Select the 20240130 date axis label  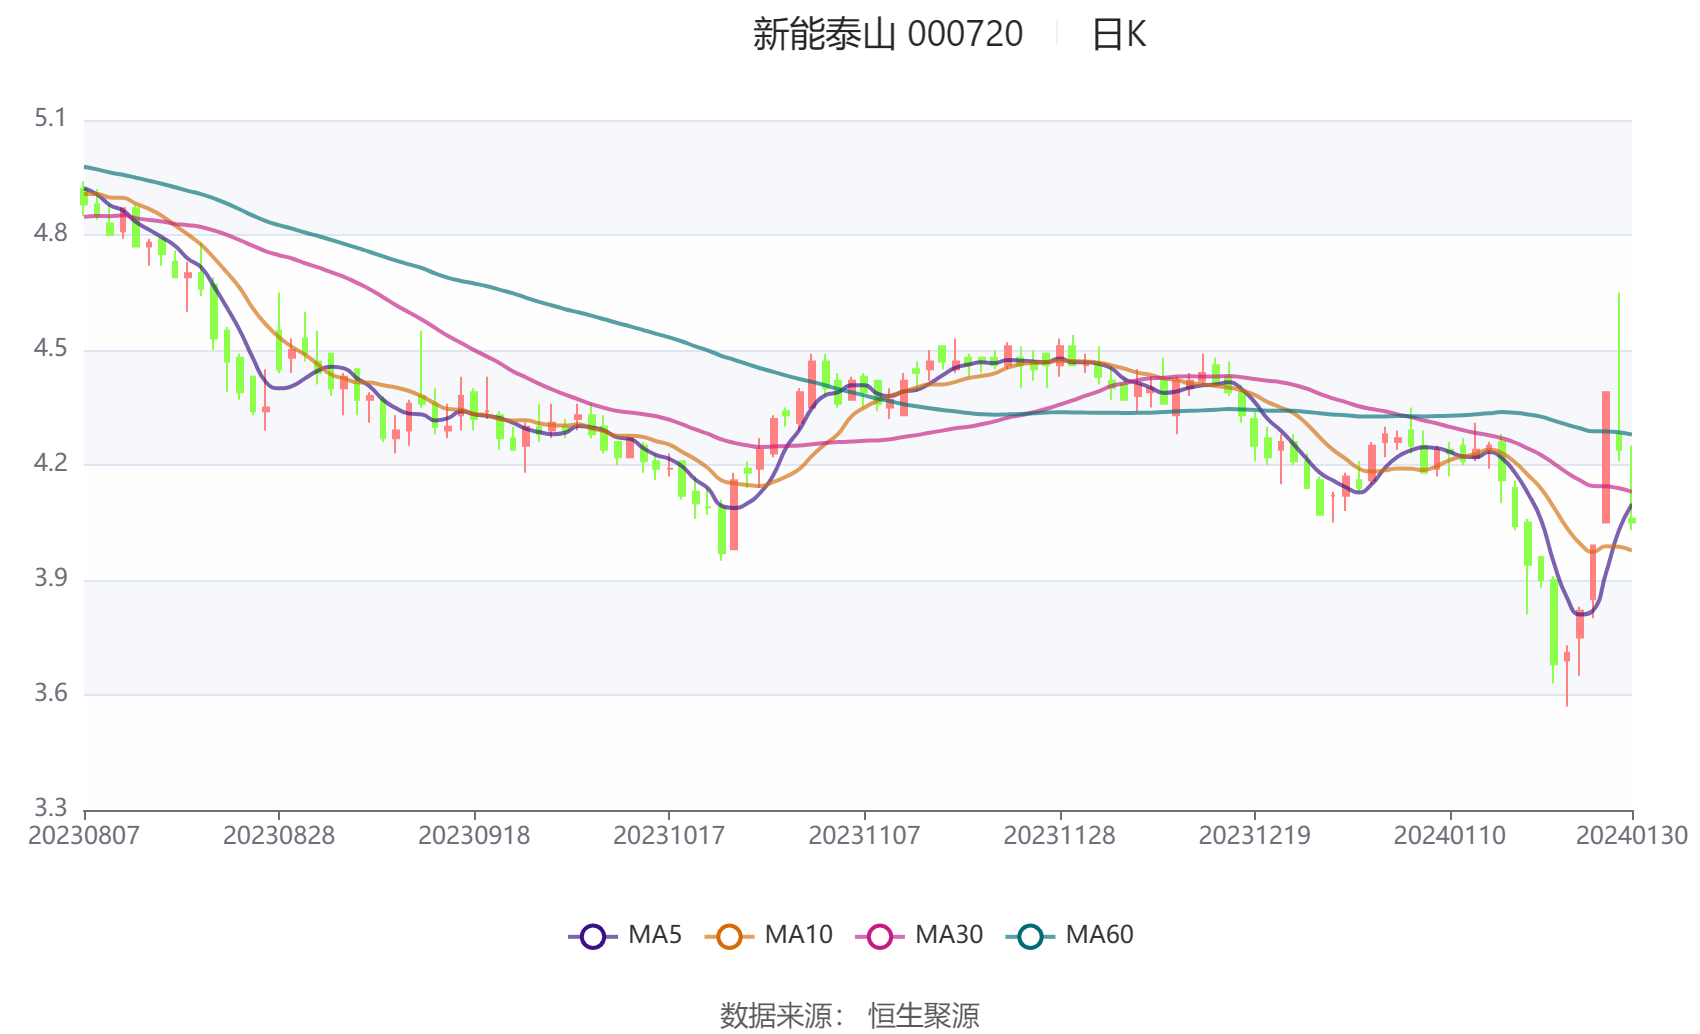(x=1632, y=835)
